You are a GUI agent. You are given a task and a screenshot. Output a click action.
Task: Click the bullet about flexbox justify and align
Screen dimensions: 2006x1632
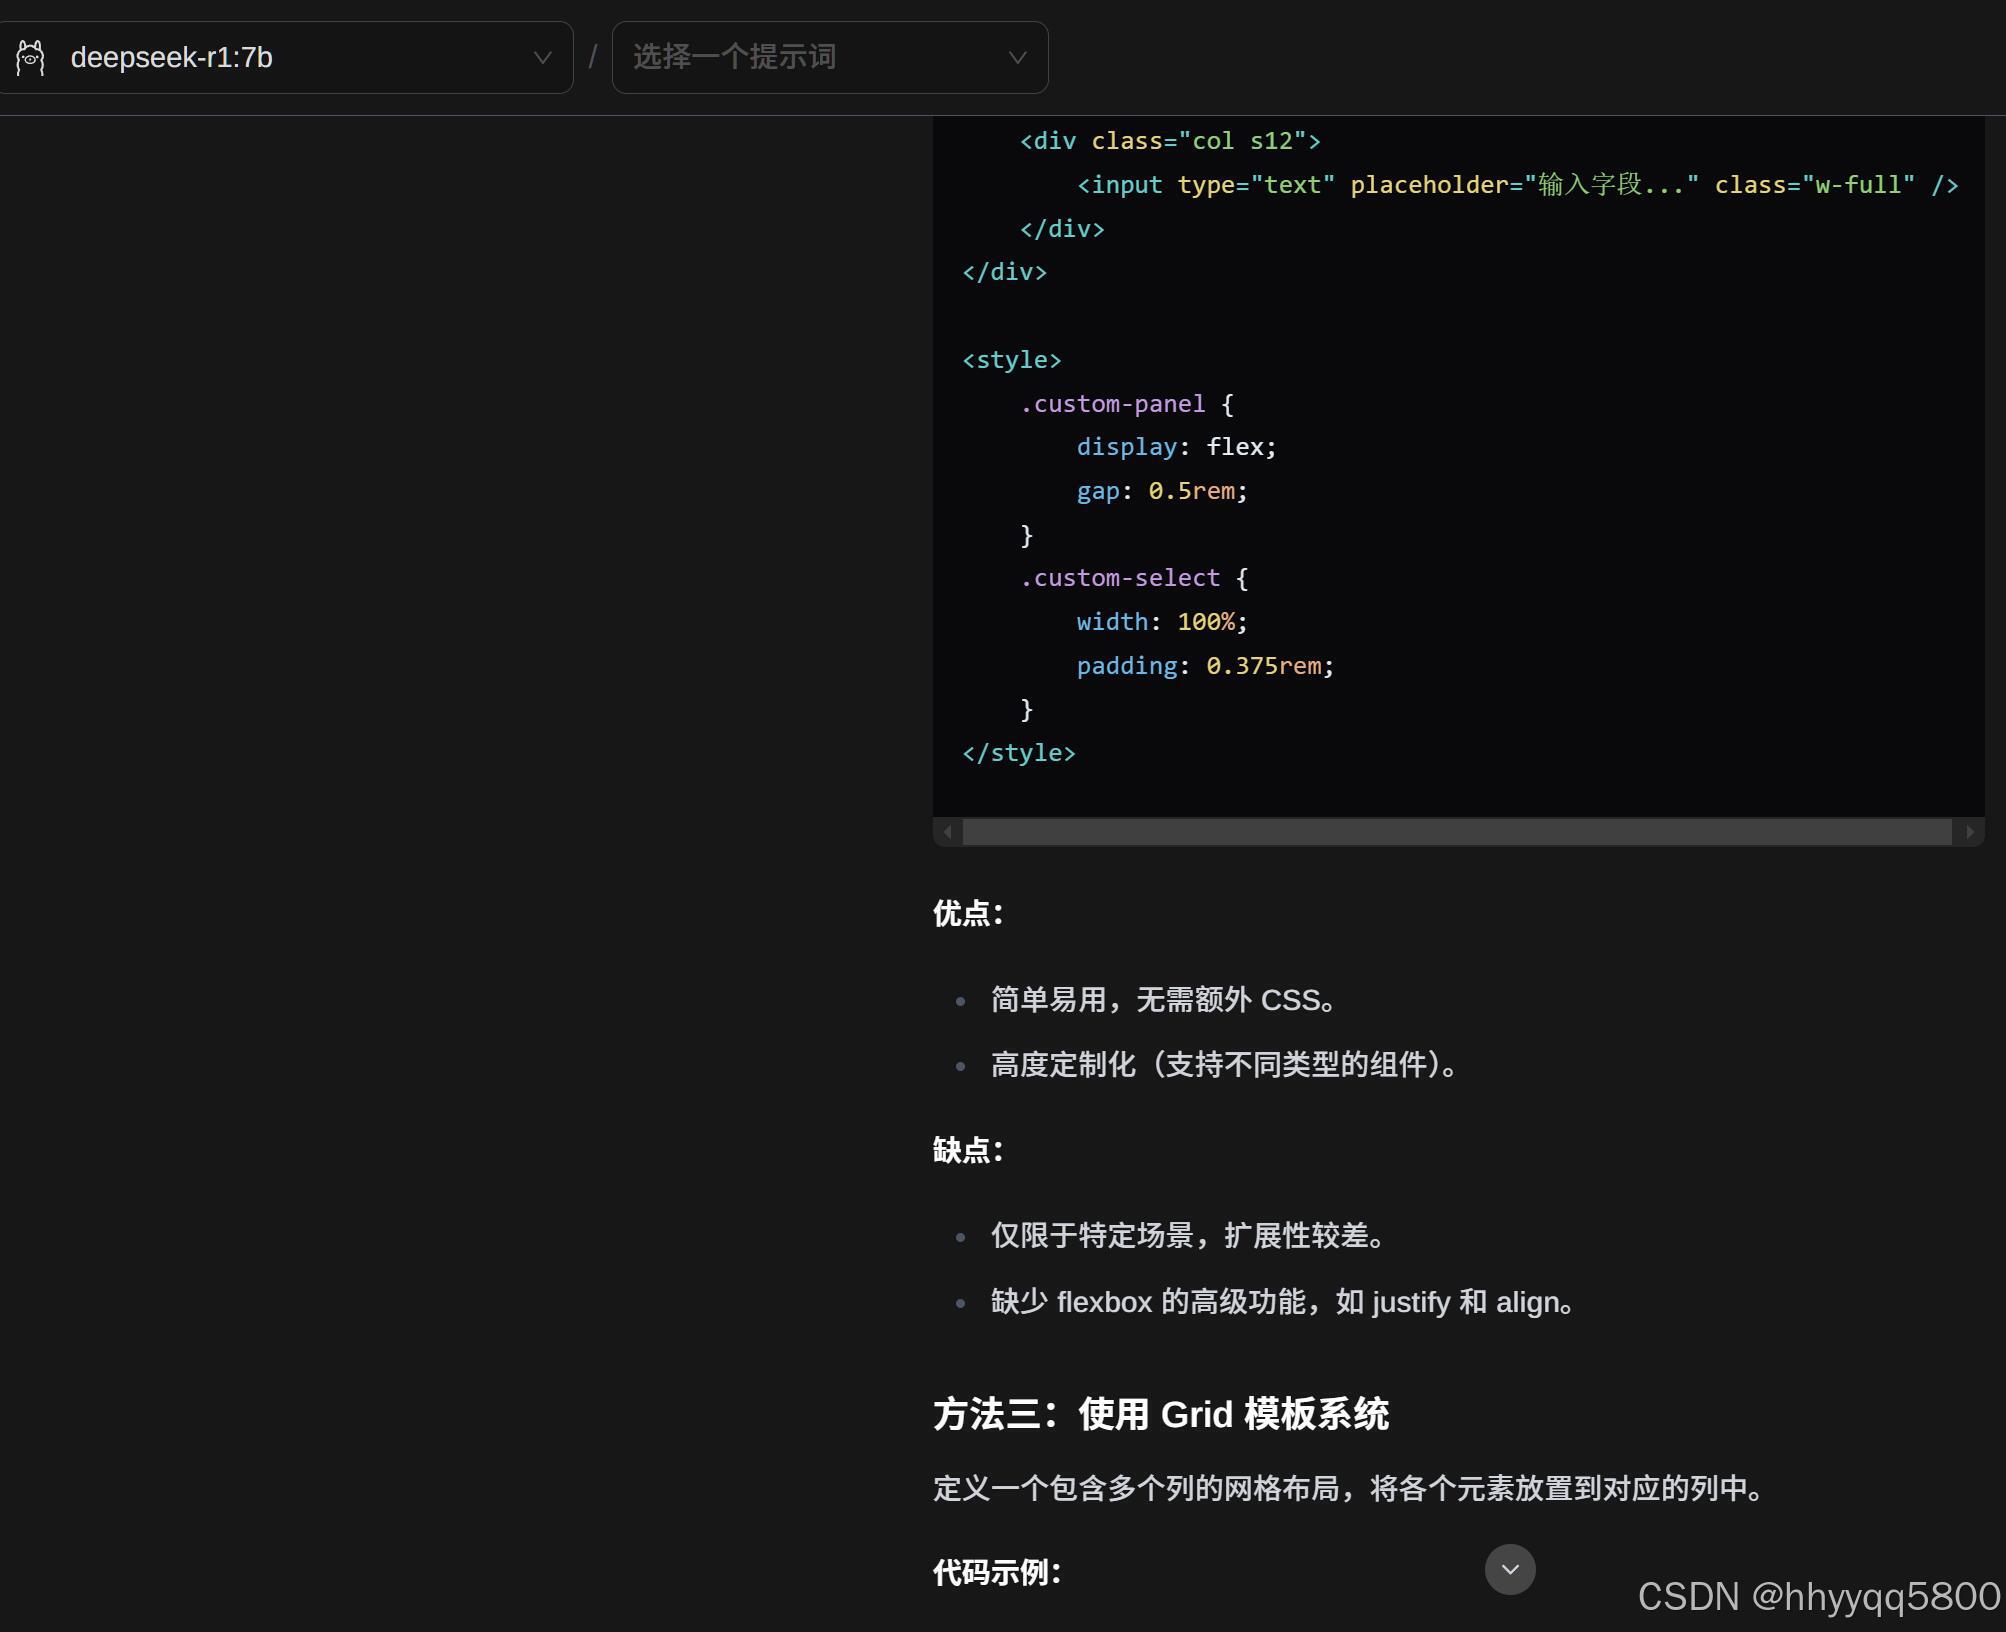pyautogui.click(x=1284, y=1302)
